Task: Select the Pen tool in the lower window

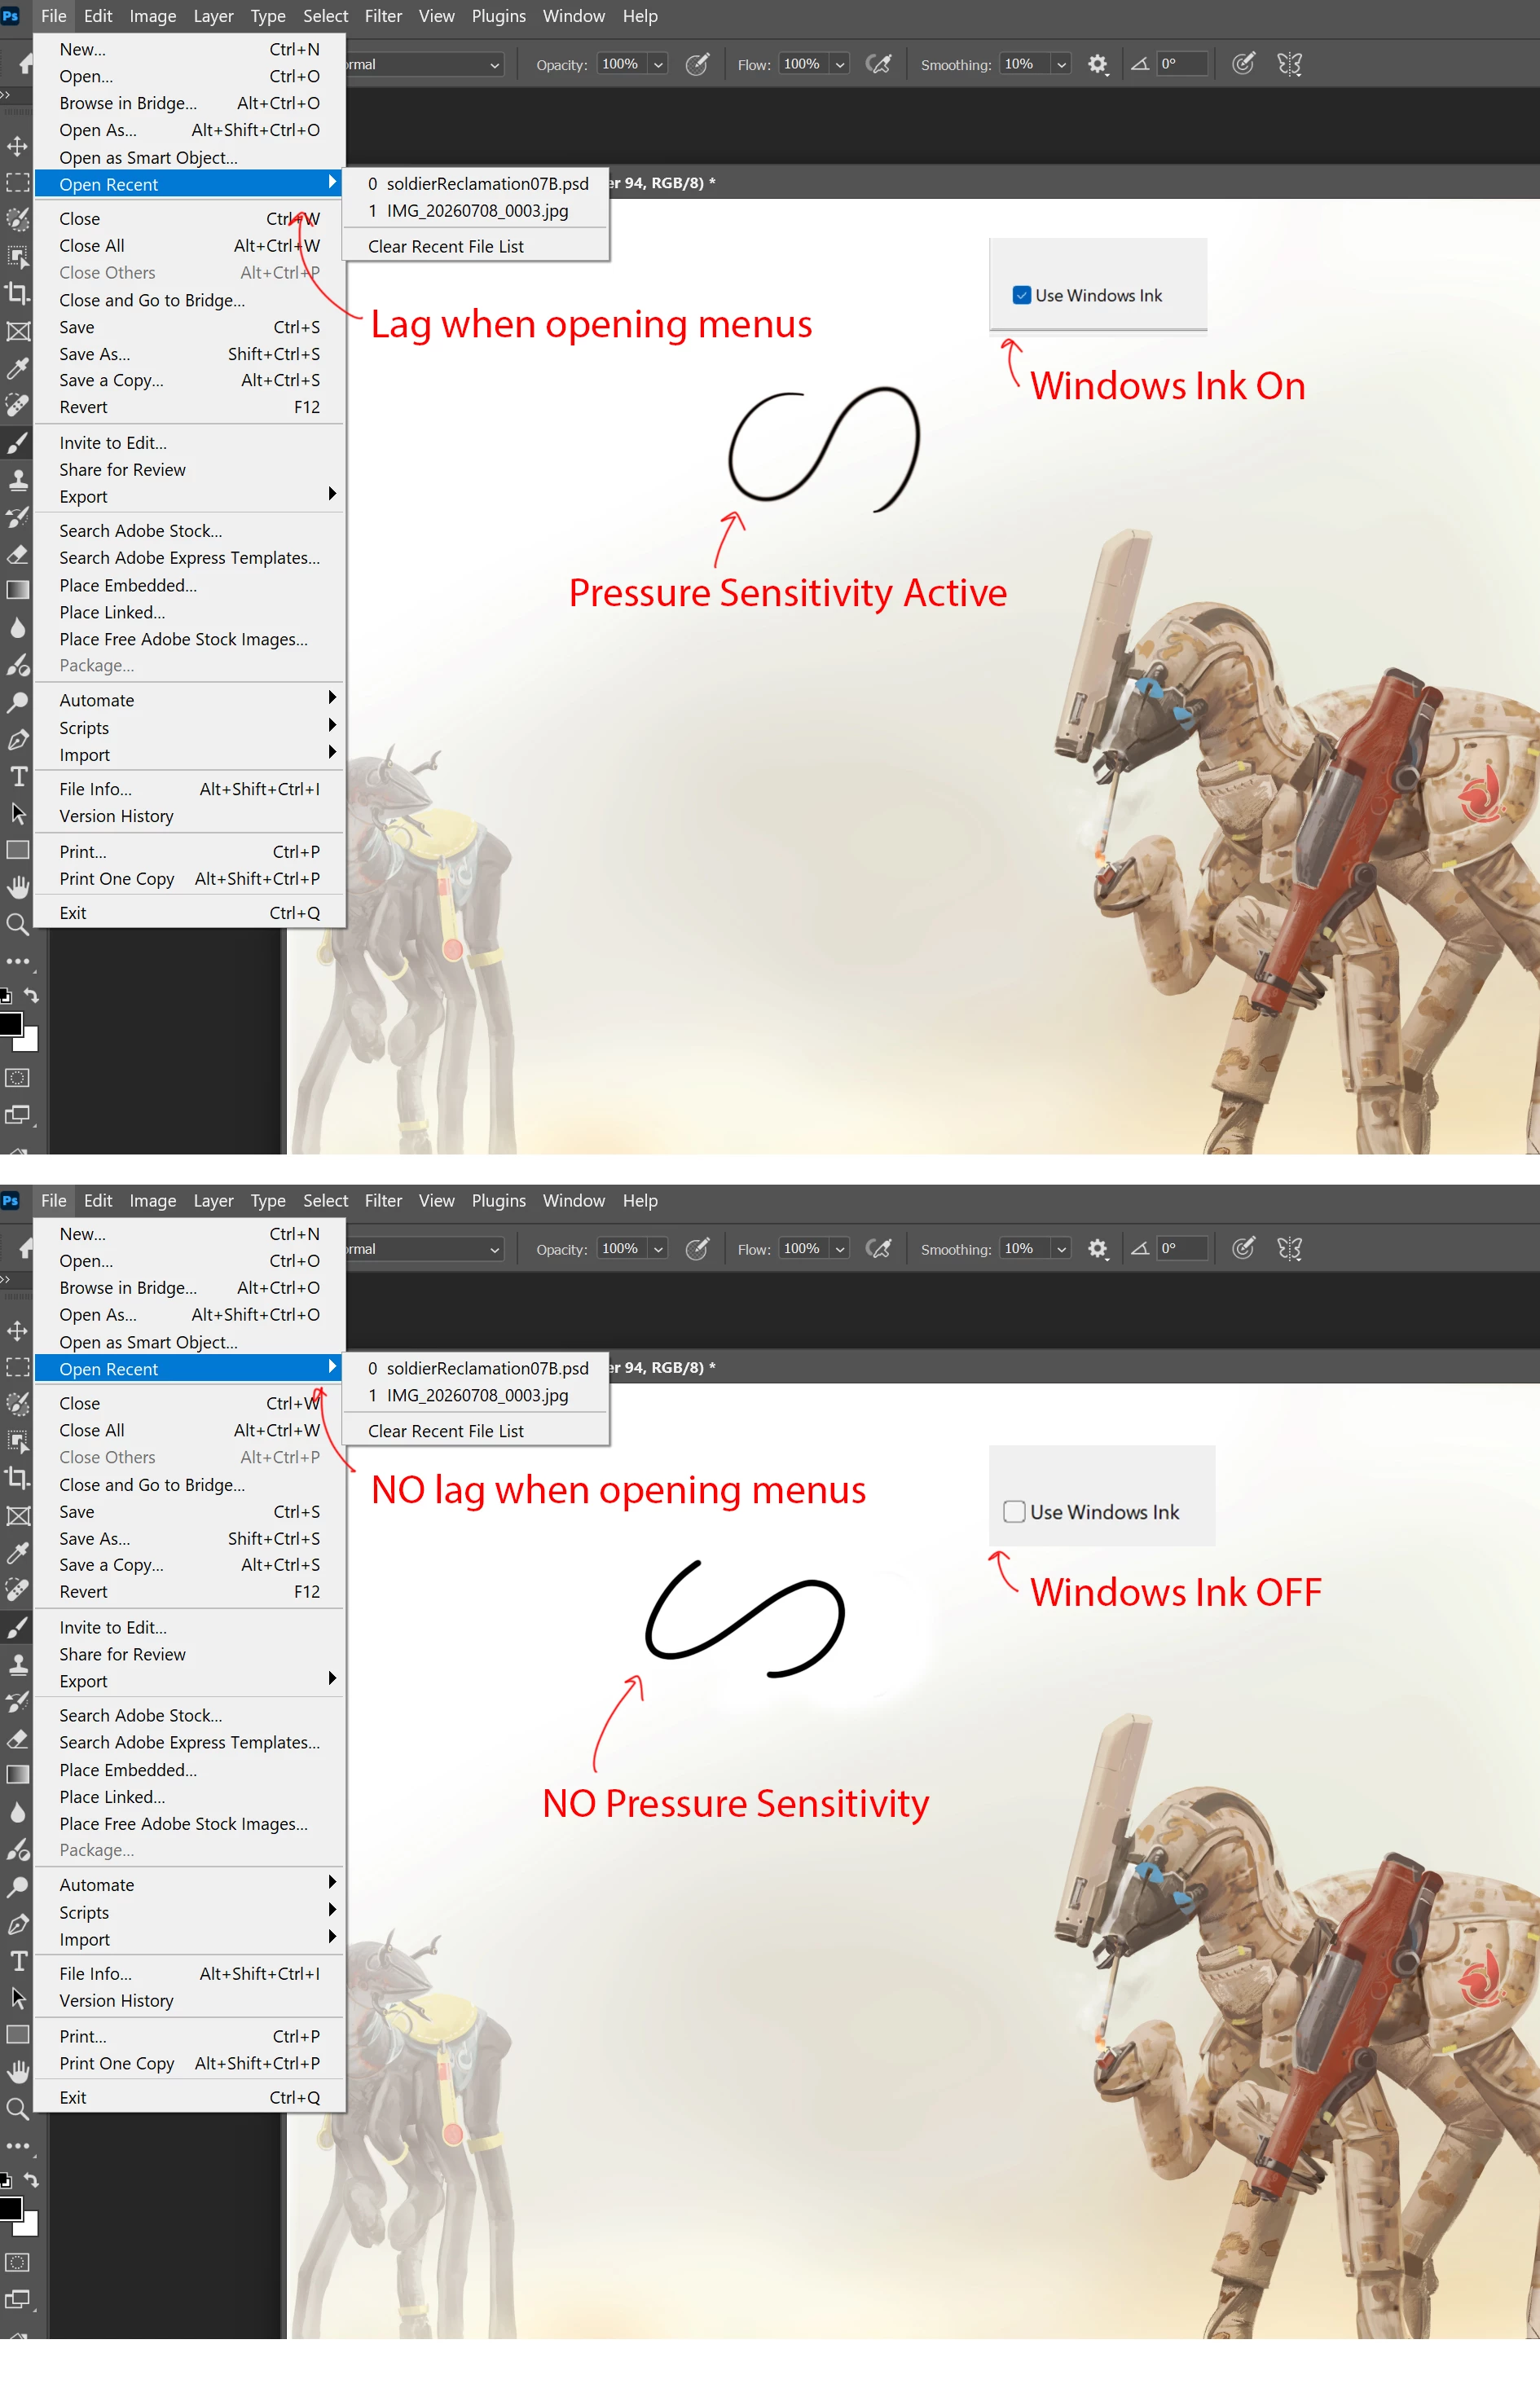Action: [x=17, y=1924]
